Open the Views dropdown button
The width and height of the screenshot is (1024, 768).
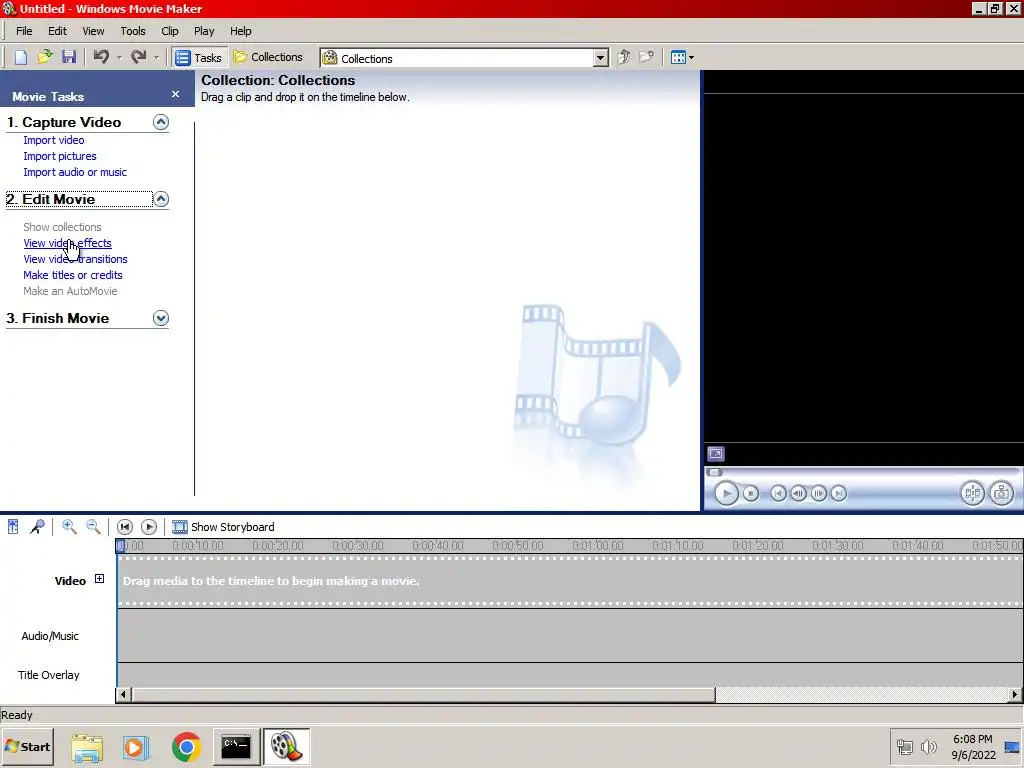[682, 57]
